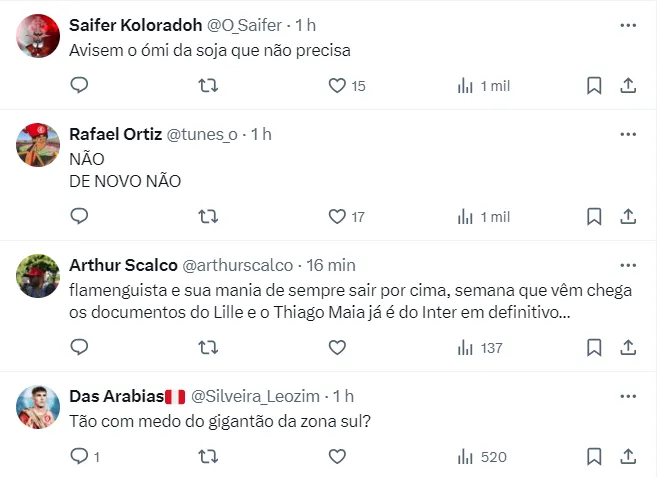The width and height of the screenshot is (657, 477).
Task: Like Arthur Scalco's tweet
Action: tap(337, 348)
